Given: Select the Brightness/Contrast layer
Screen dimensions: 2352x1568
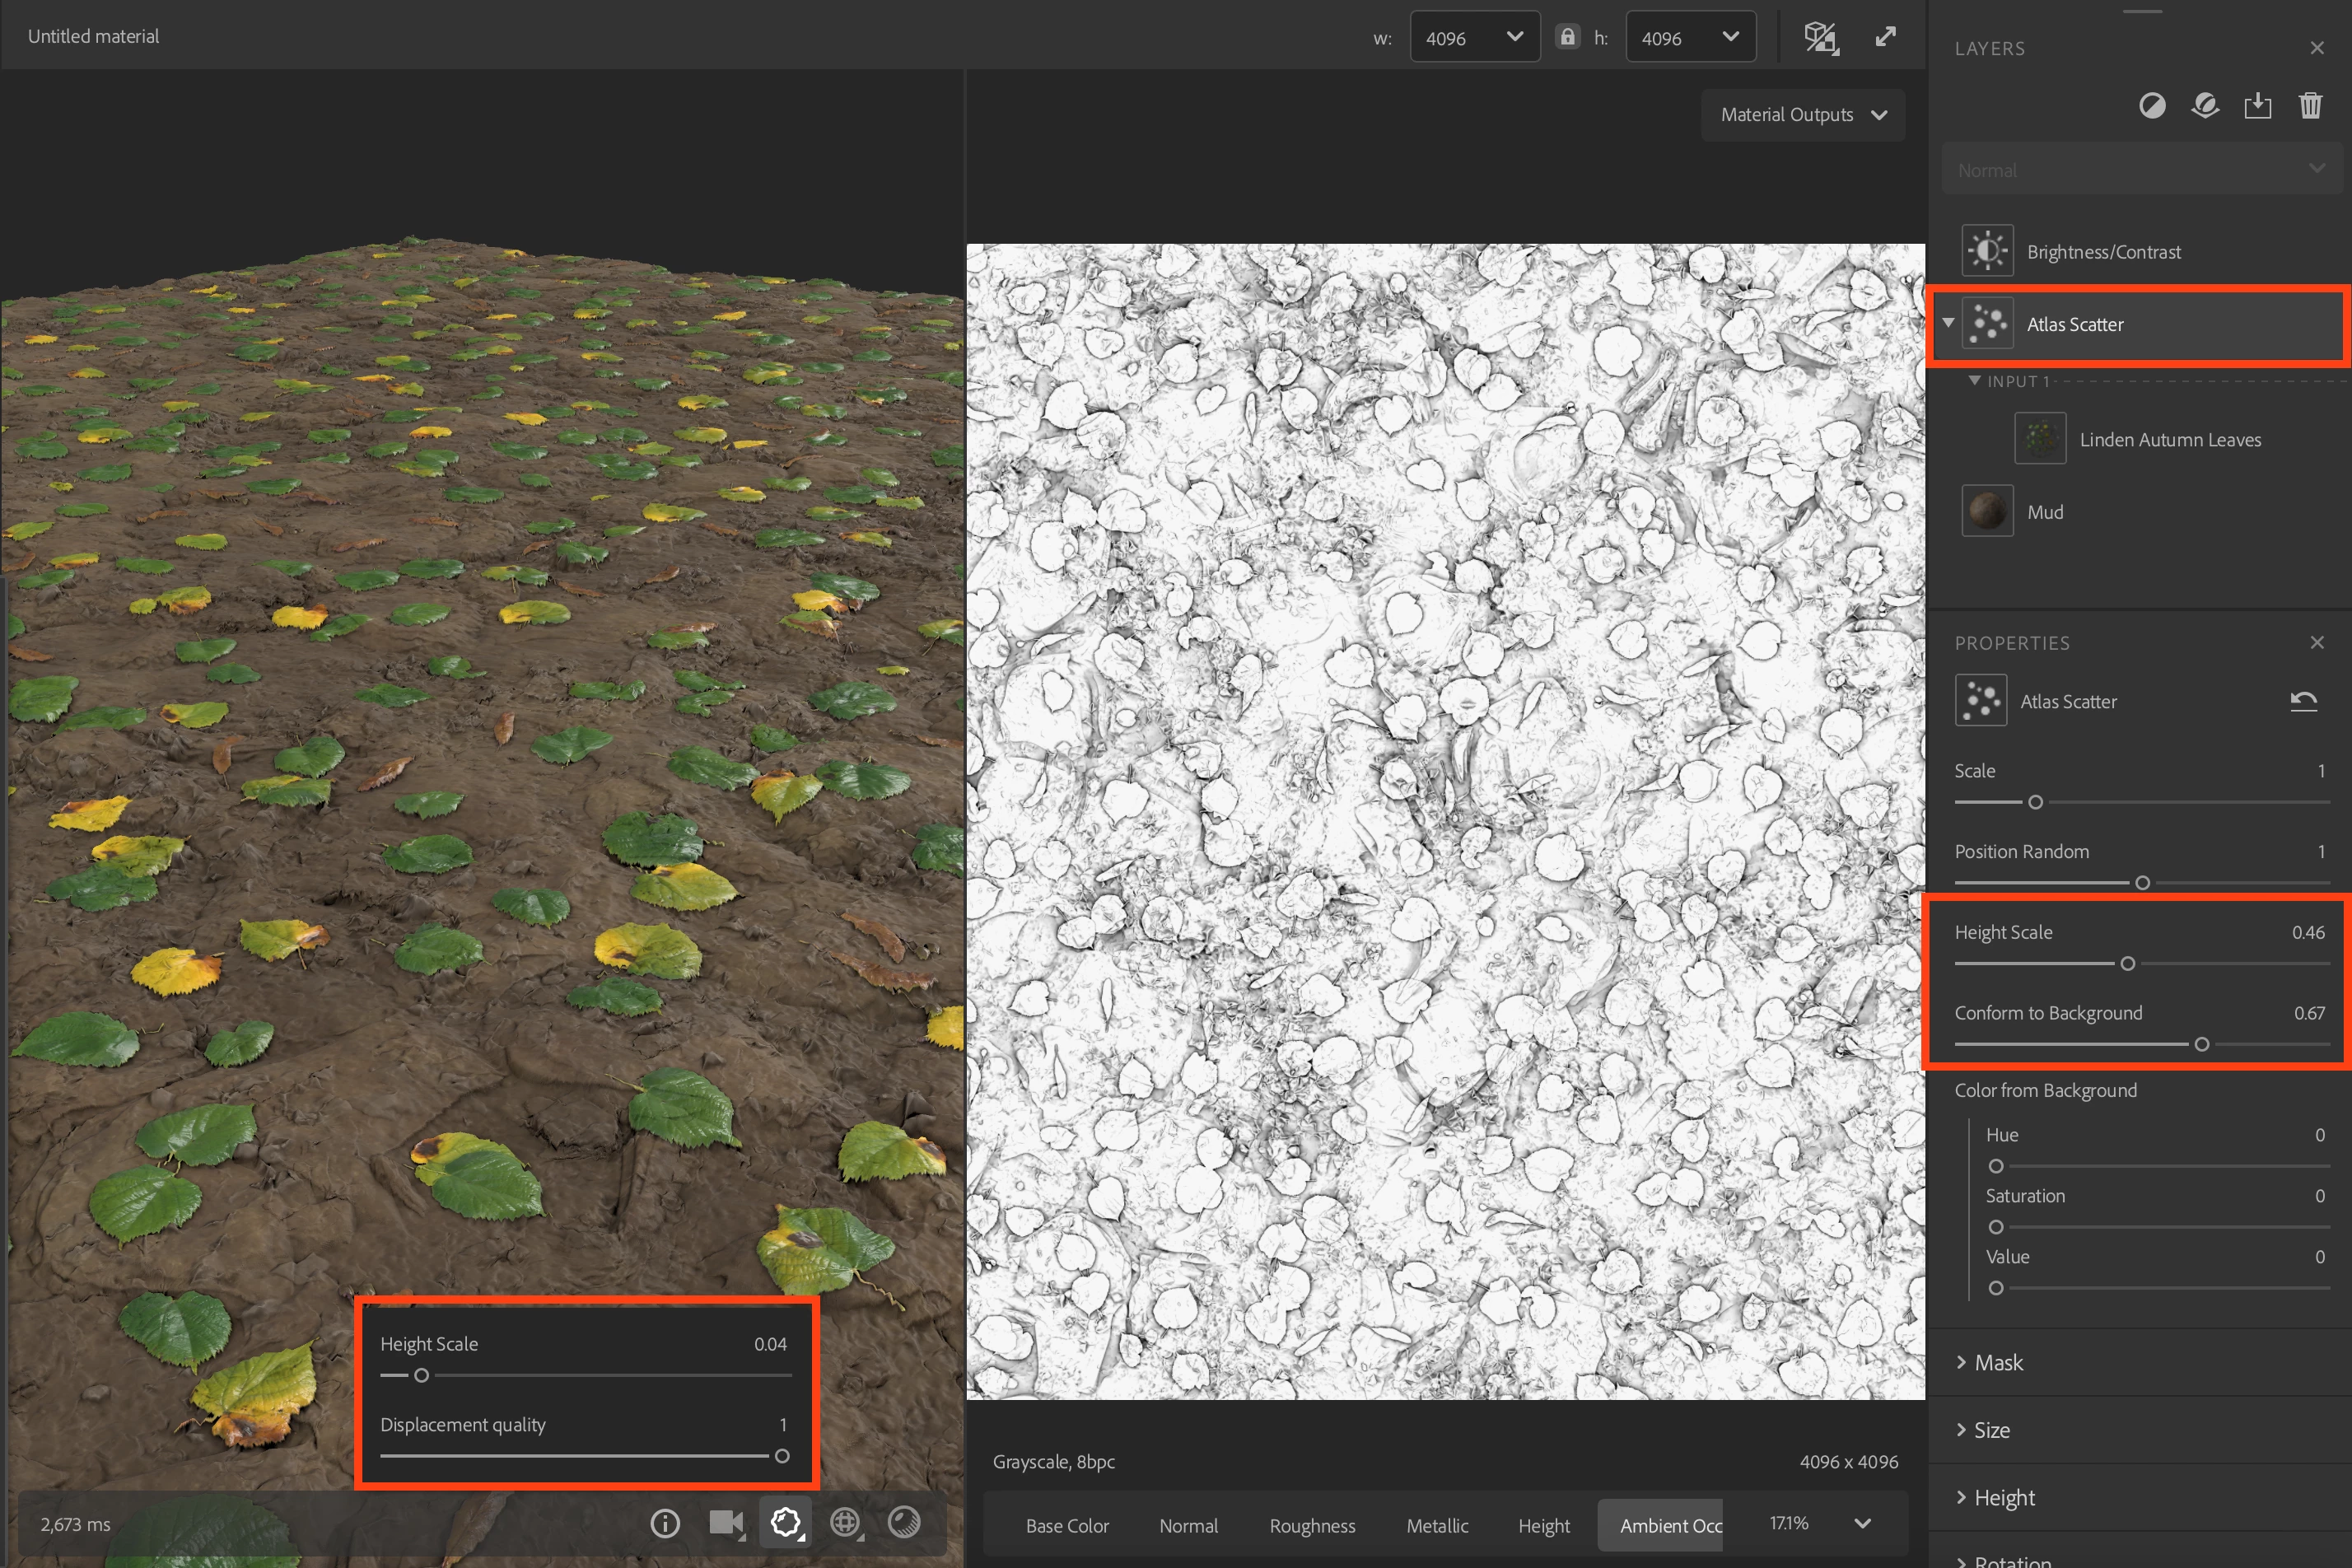Looking at the screenshot, I should tap(2104, 252).
